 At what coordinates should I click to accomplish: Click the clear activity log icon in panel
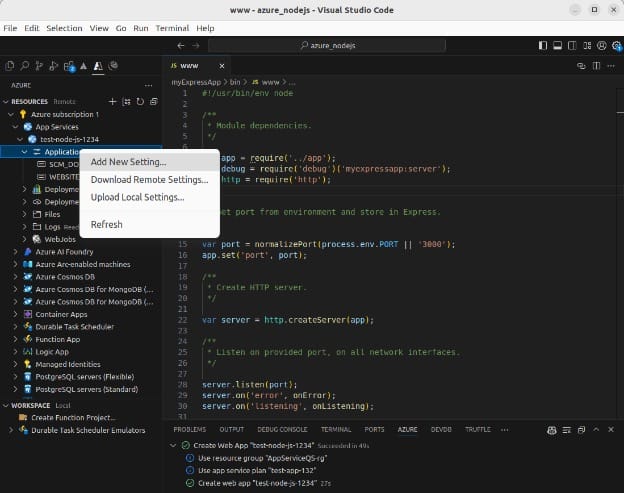click(567, 430)
